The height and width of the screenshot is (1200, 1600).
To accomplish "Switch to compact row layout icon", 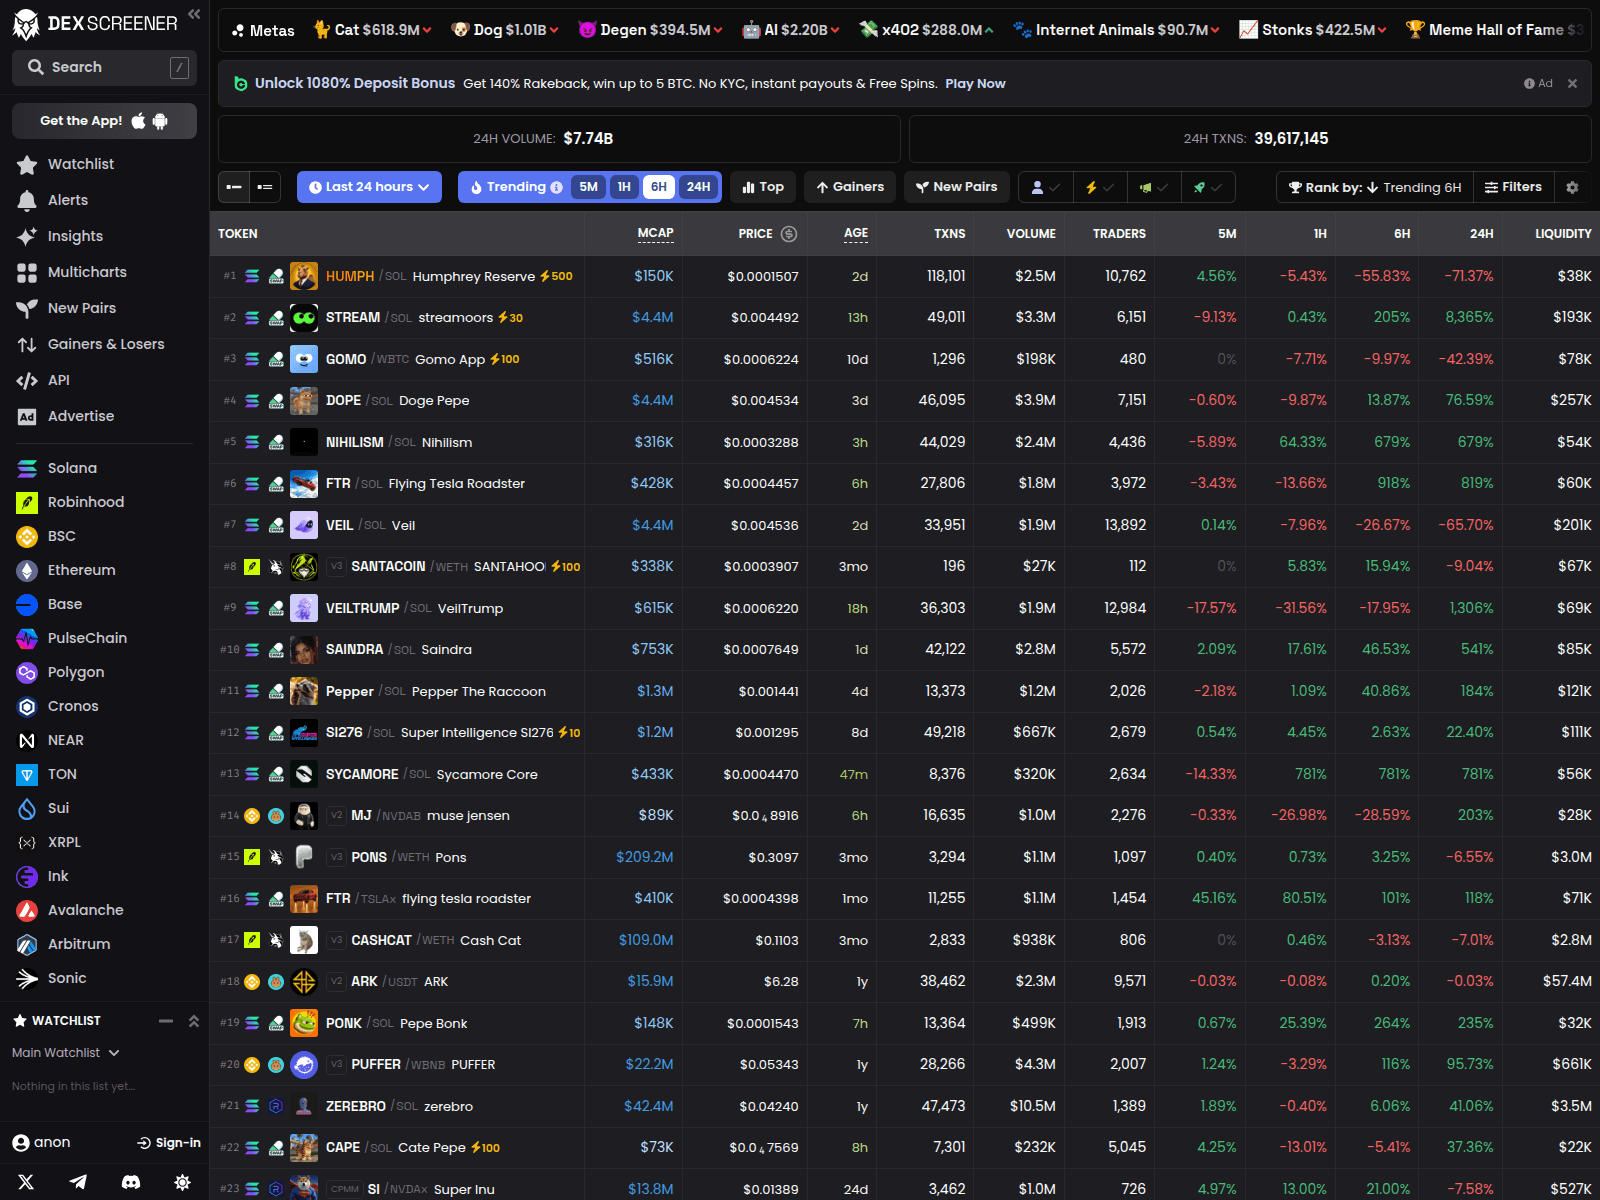I will pyautogui.click(x=234, y=187).
